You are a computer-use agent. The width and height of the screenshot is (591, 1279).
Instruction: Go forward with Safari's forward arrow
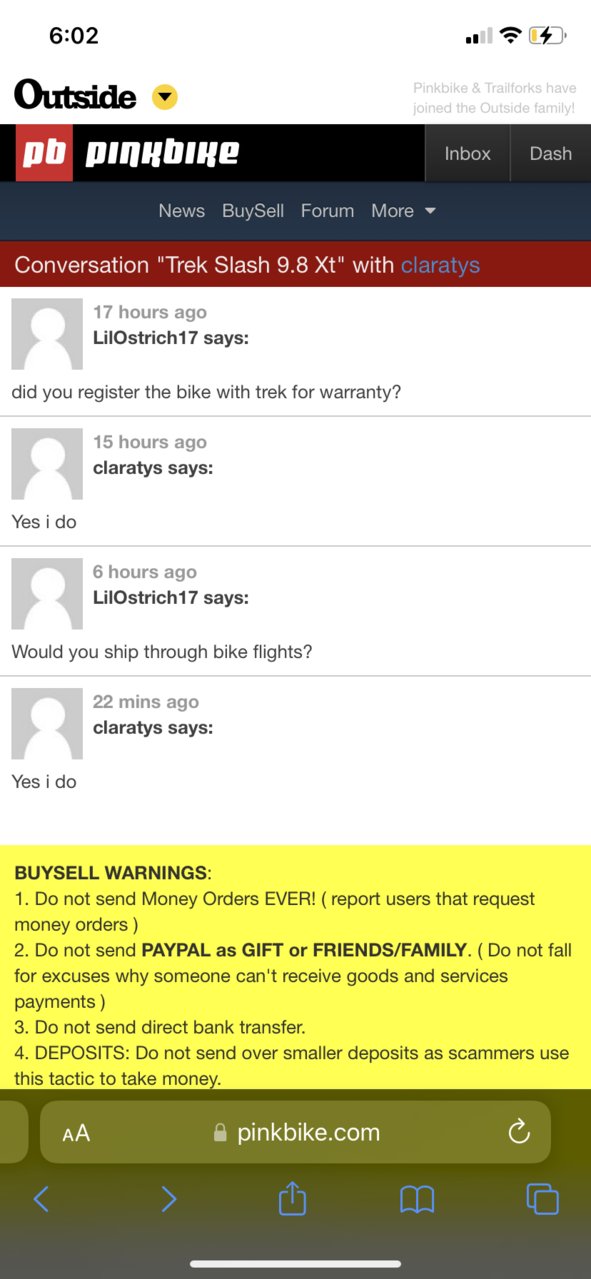168,1199
